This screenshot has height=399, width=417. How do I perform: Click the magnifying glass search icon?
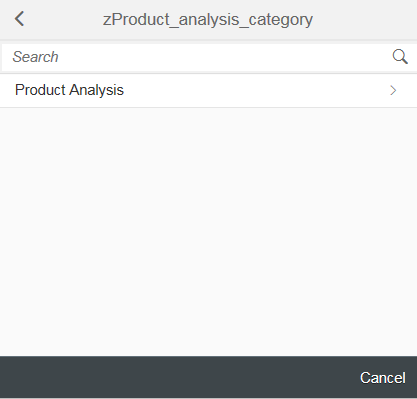(x=400, y=57)
